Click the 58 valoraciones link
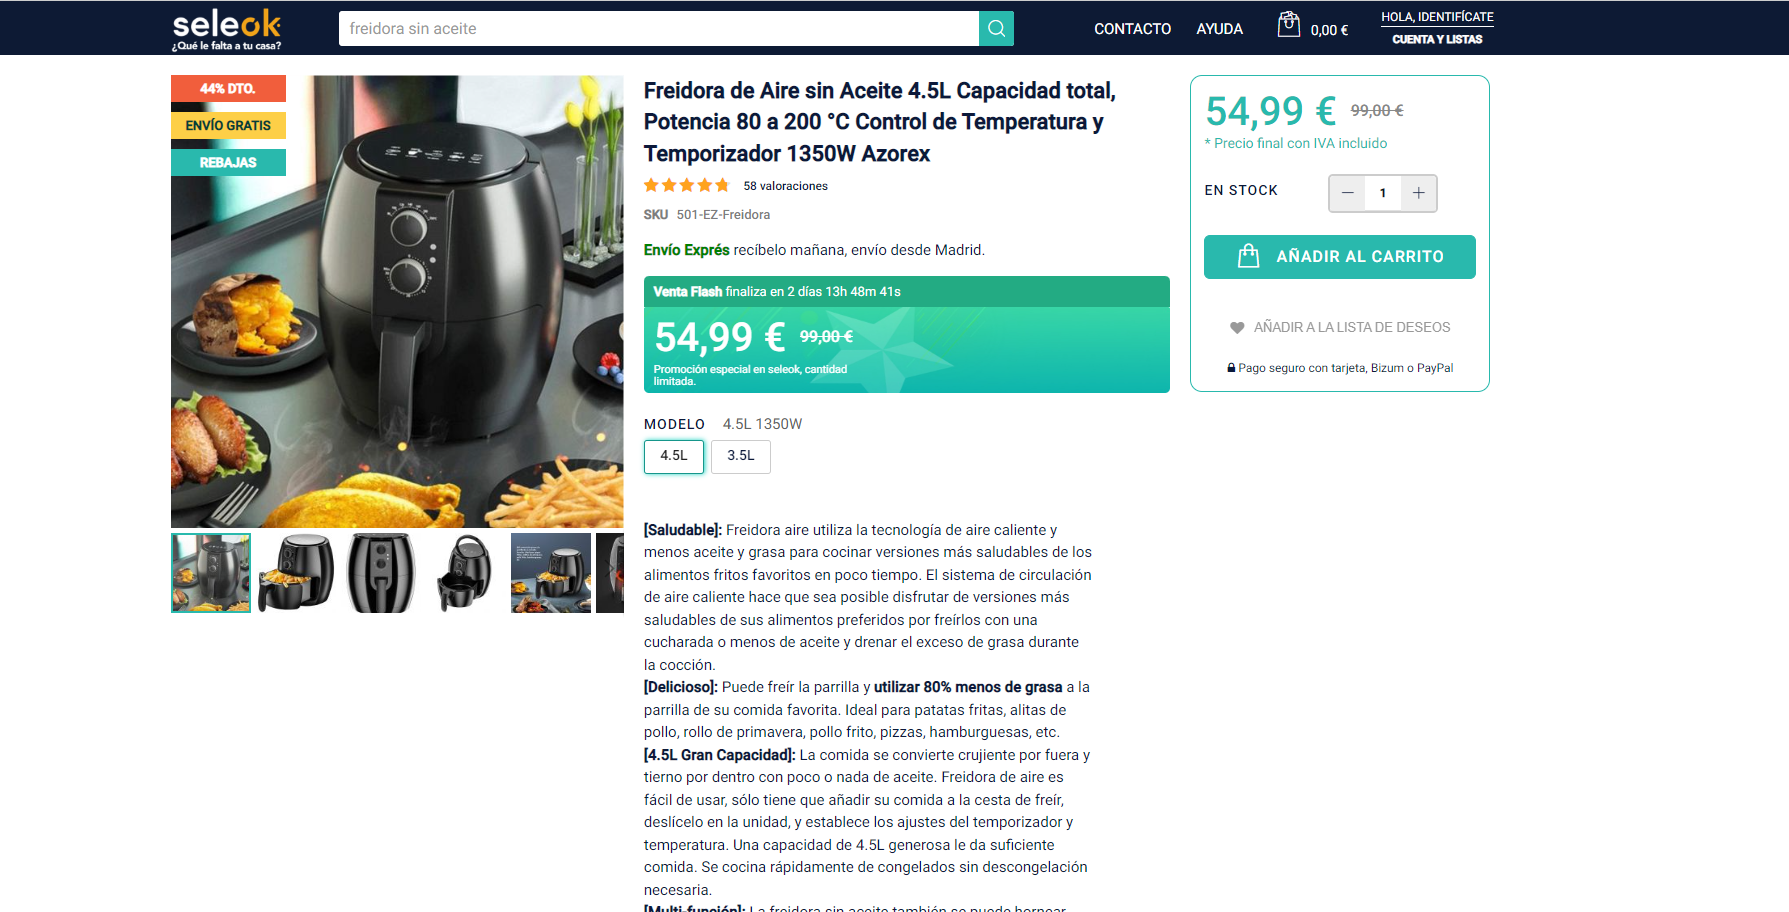Viewport: 1789px width, 912px height. [x=785, y=186]
